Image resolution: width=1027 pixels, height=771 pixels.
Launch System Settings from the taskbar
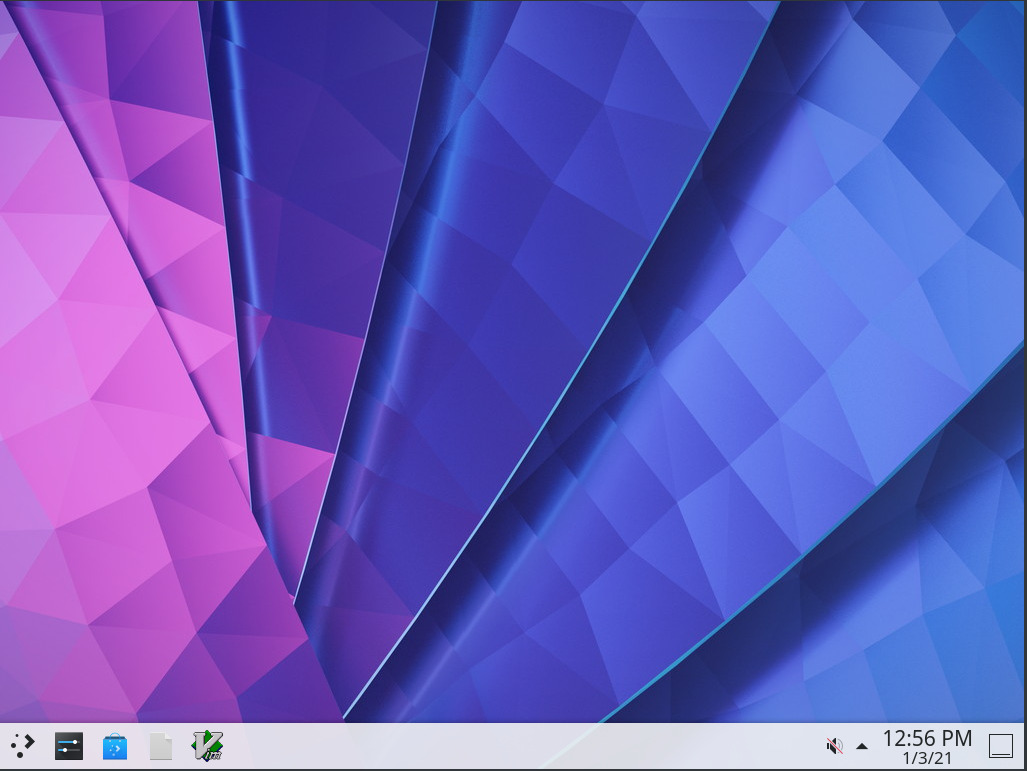(x=68, y=744)
